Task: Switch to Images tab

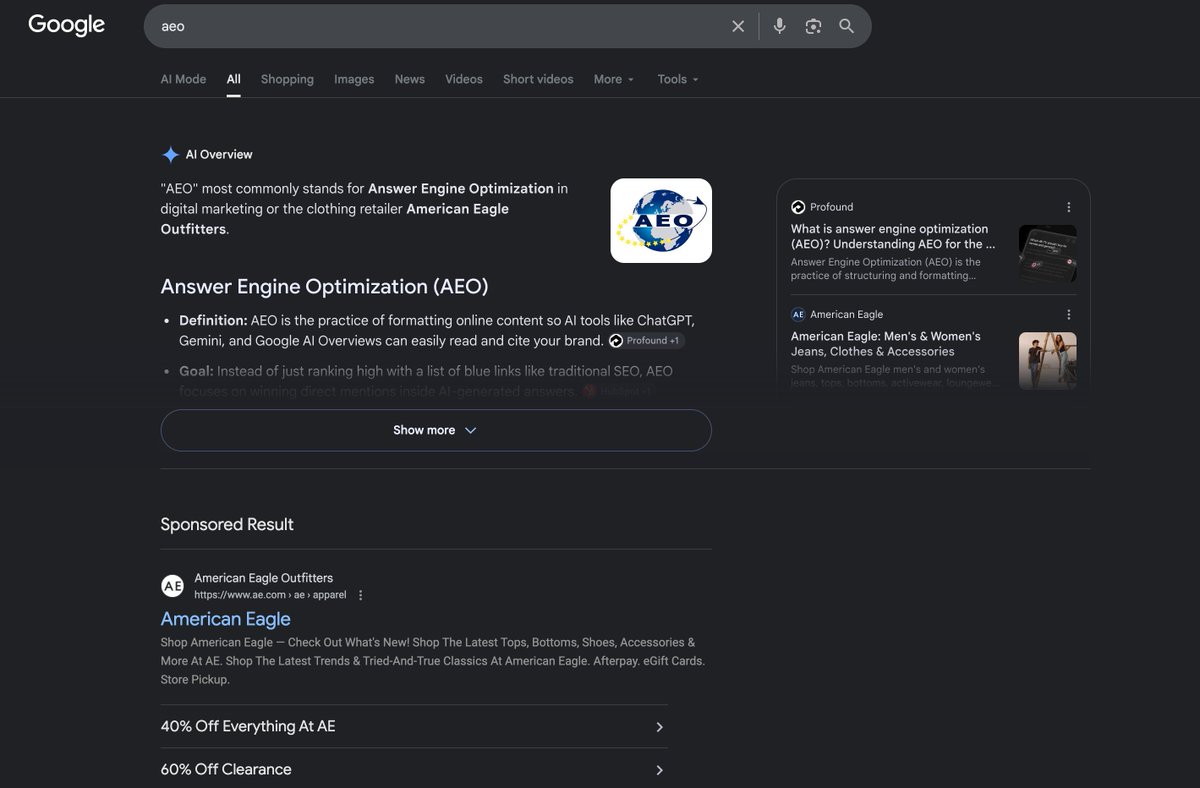Action: click(x=354, y=79)
